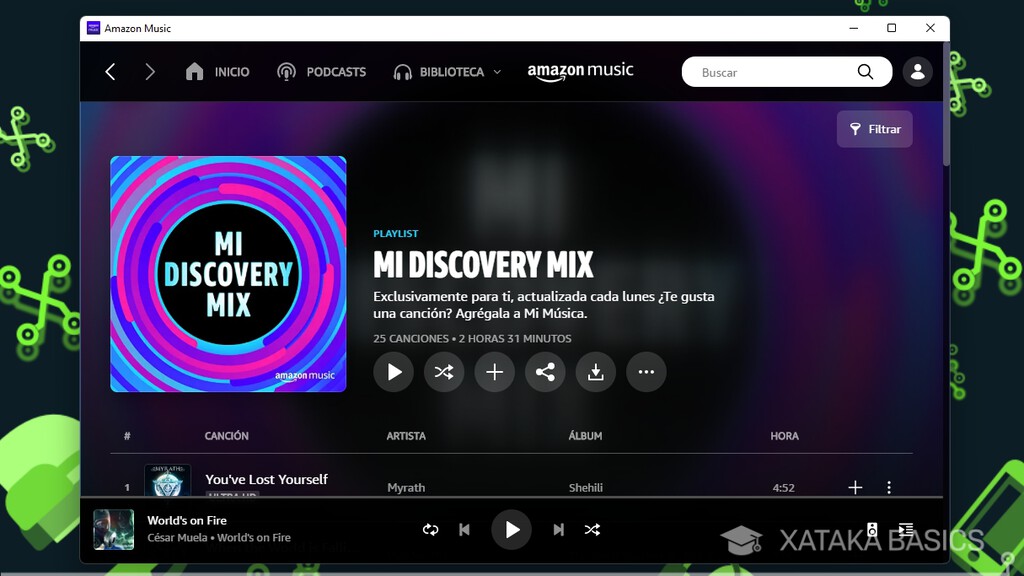This screenshot has height=576, width=1024.
Task: Switch to the PODCASTS section
Action: tap(321, 72)
